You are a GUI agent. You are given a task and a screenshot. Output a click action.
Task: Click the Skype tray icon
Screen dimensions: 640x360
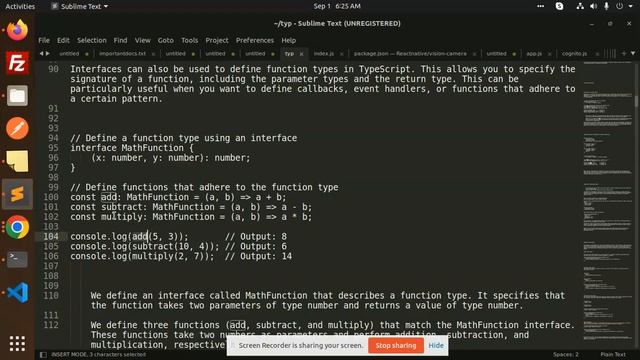point(559,6)
